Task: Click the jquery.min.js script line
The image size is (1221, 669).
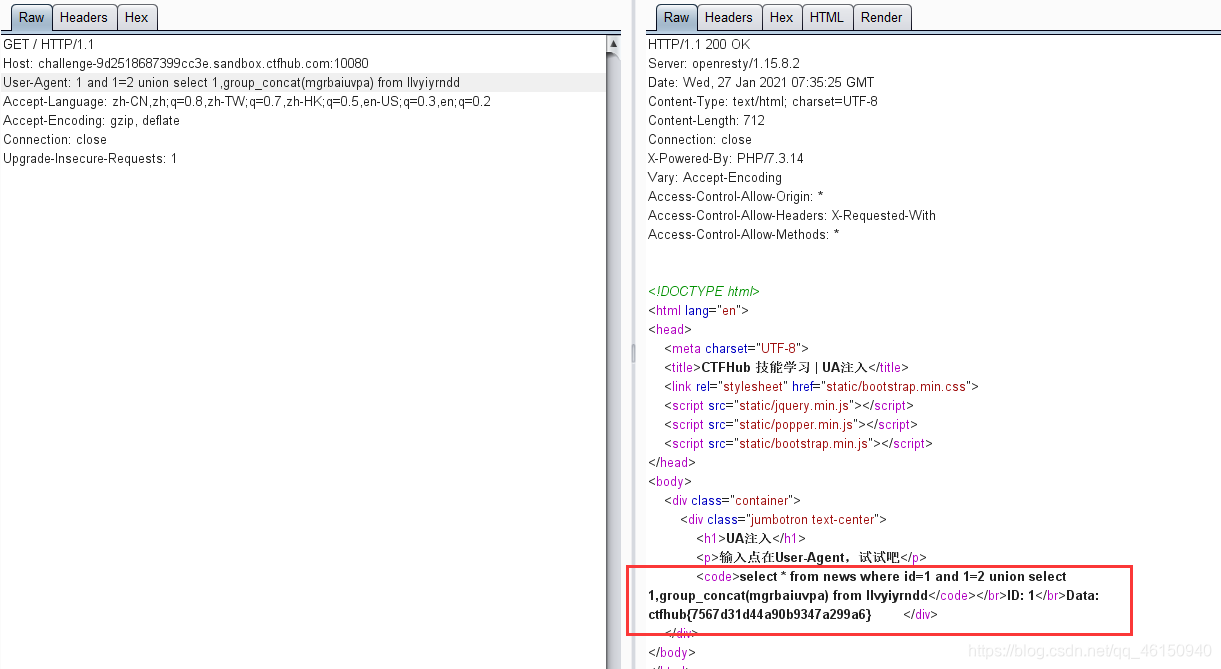Action: coord(789,405)
